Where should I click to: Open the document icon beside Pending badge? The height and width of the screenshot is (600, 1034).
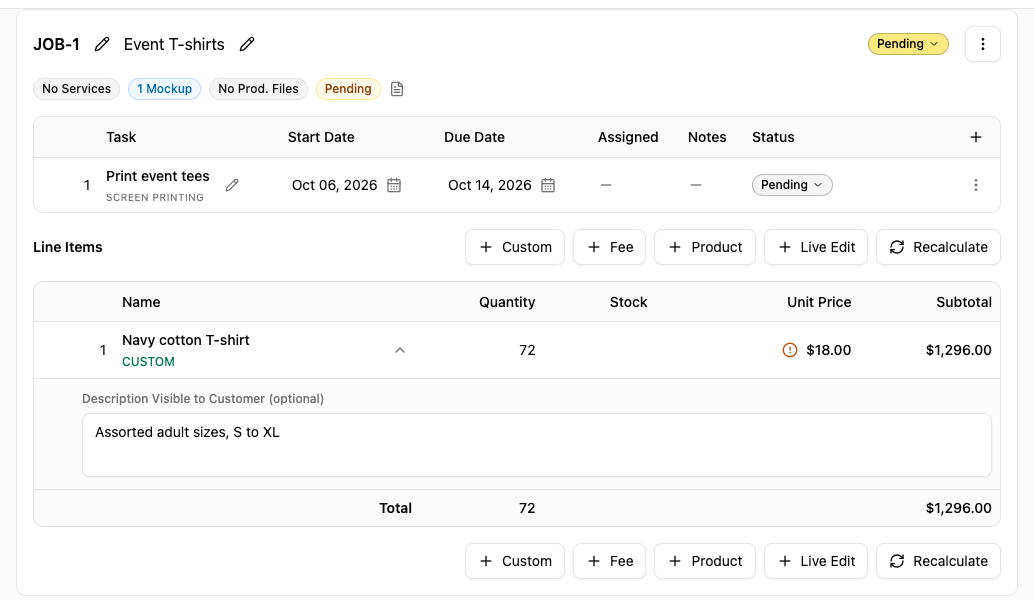coord(397,89)
